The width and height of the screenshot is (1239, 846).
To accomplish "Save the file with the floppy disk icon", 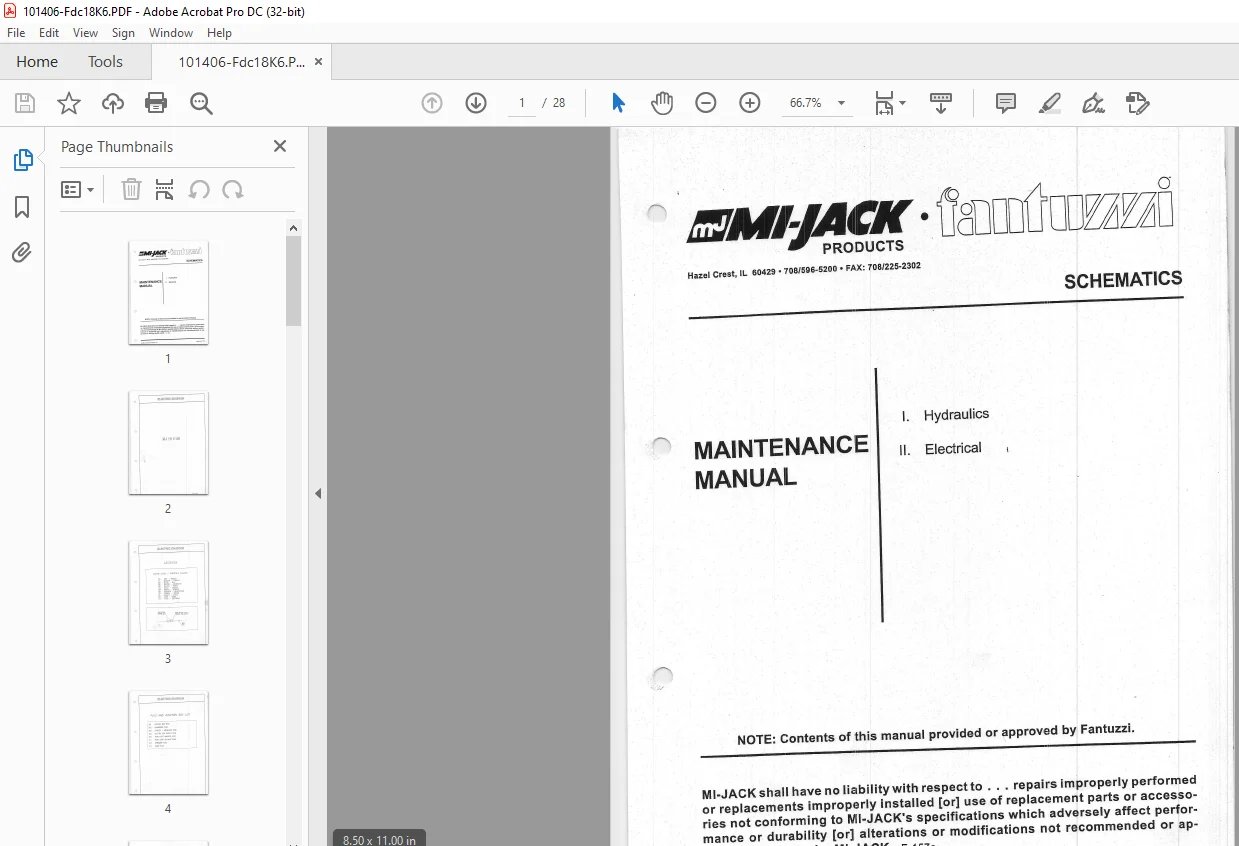I will tap(25, 103).
